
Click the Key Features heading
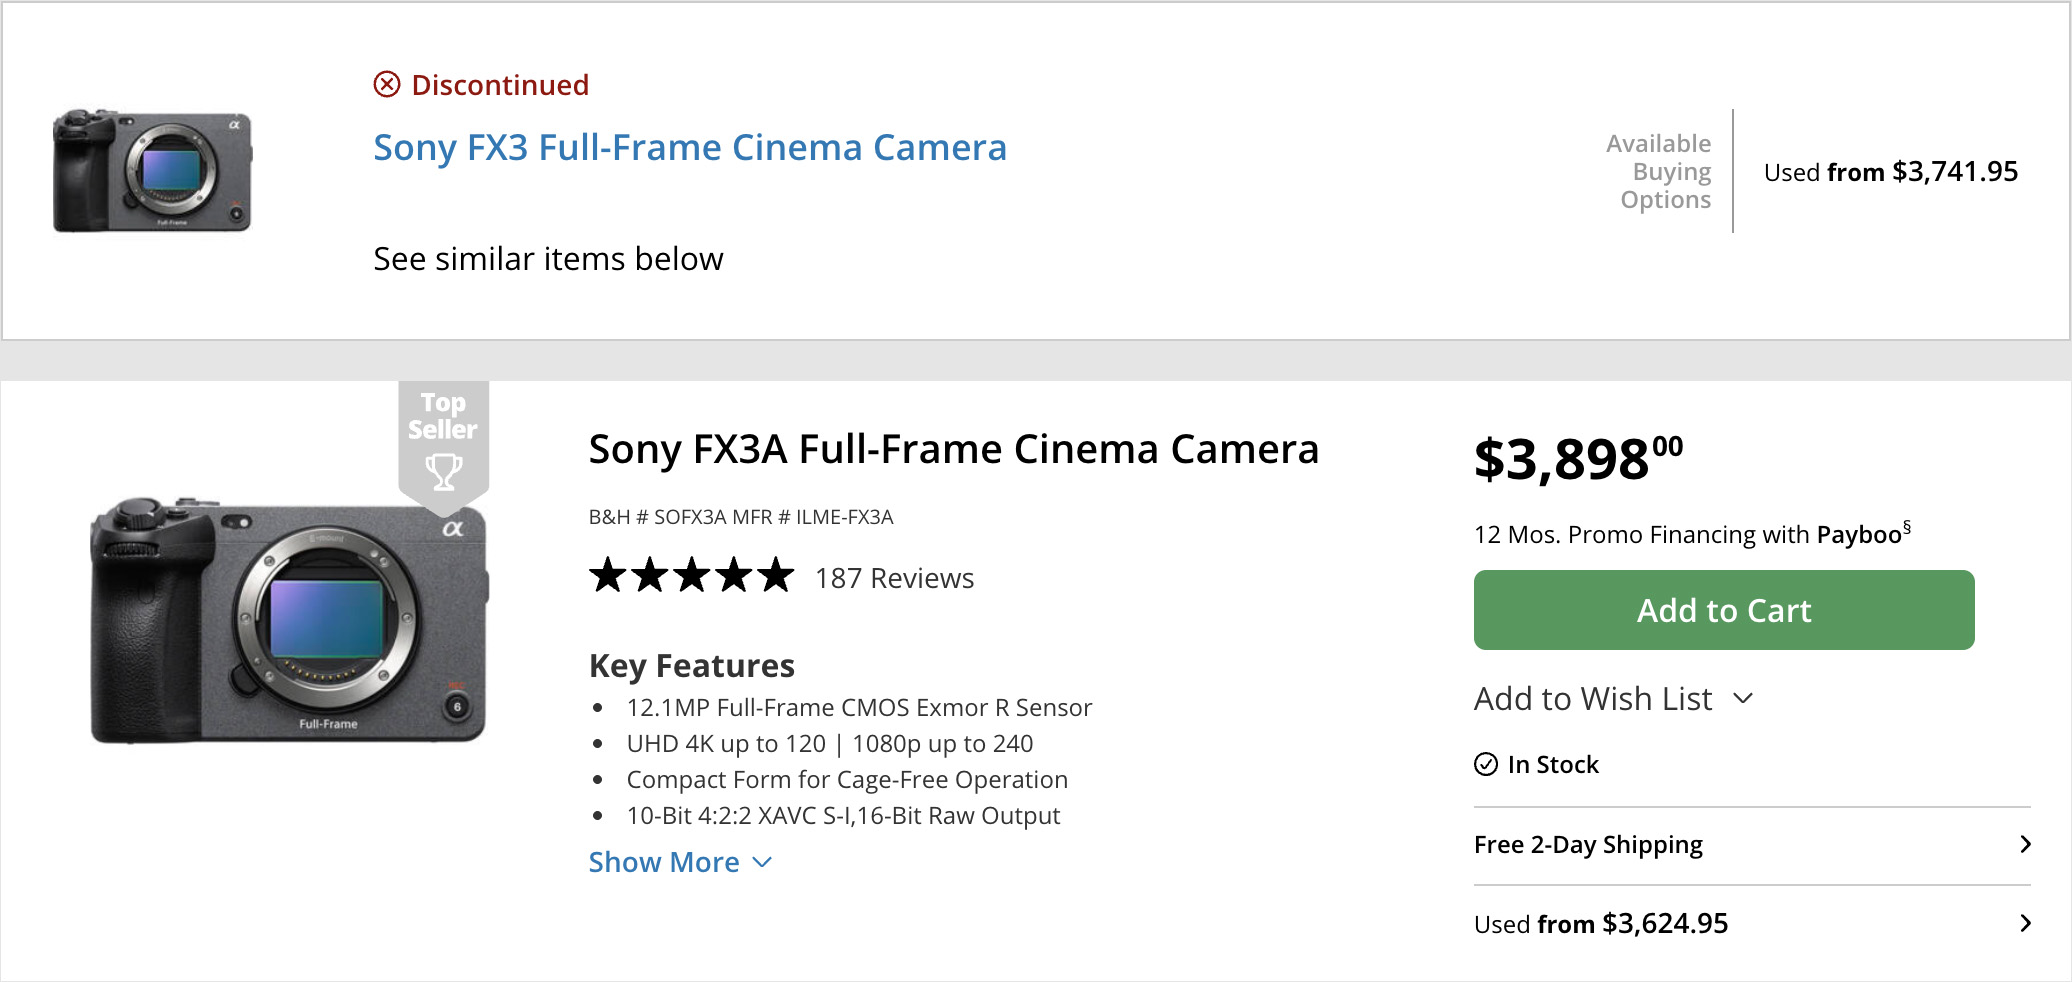click(x=691, y=666)
